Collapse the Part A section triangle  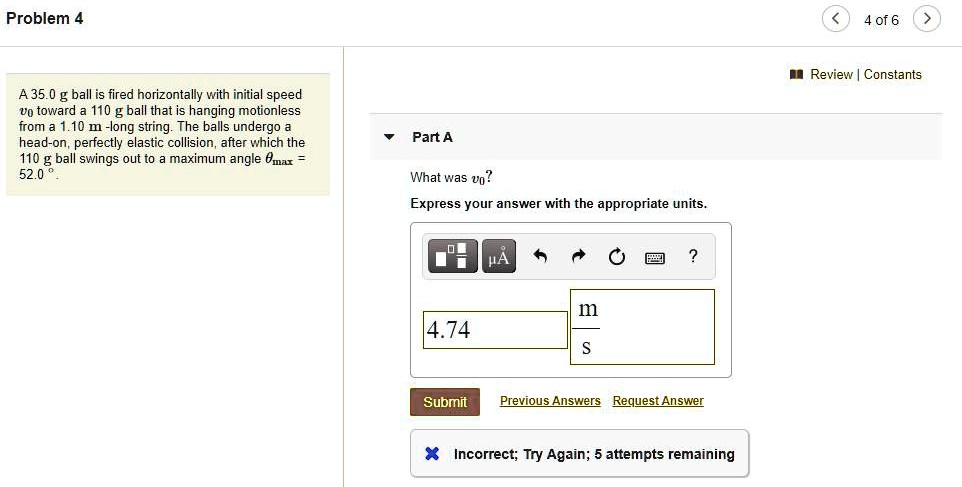(389, 137)
